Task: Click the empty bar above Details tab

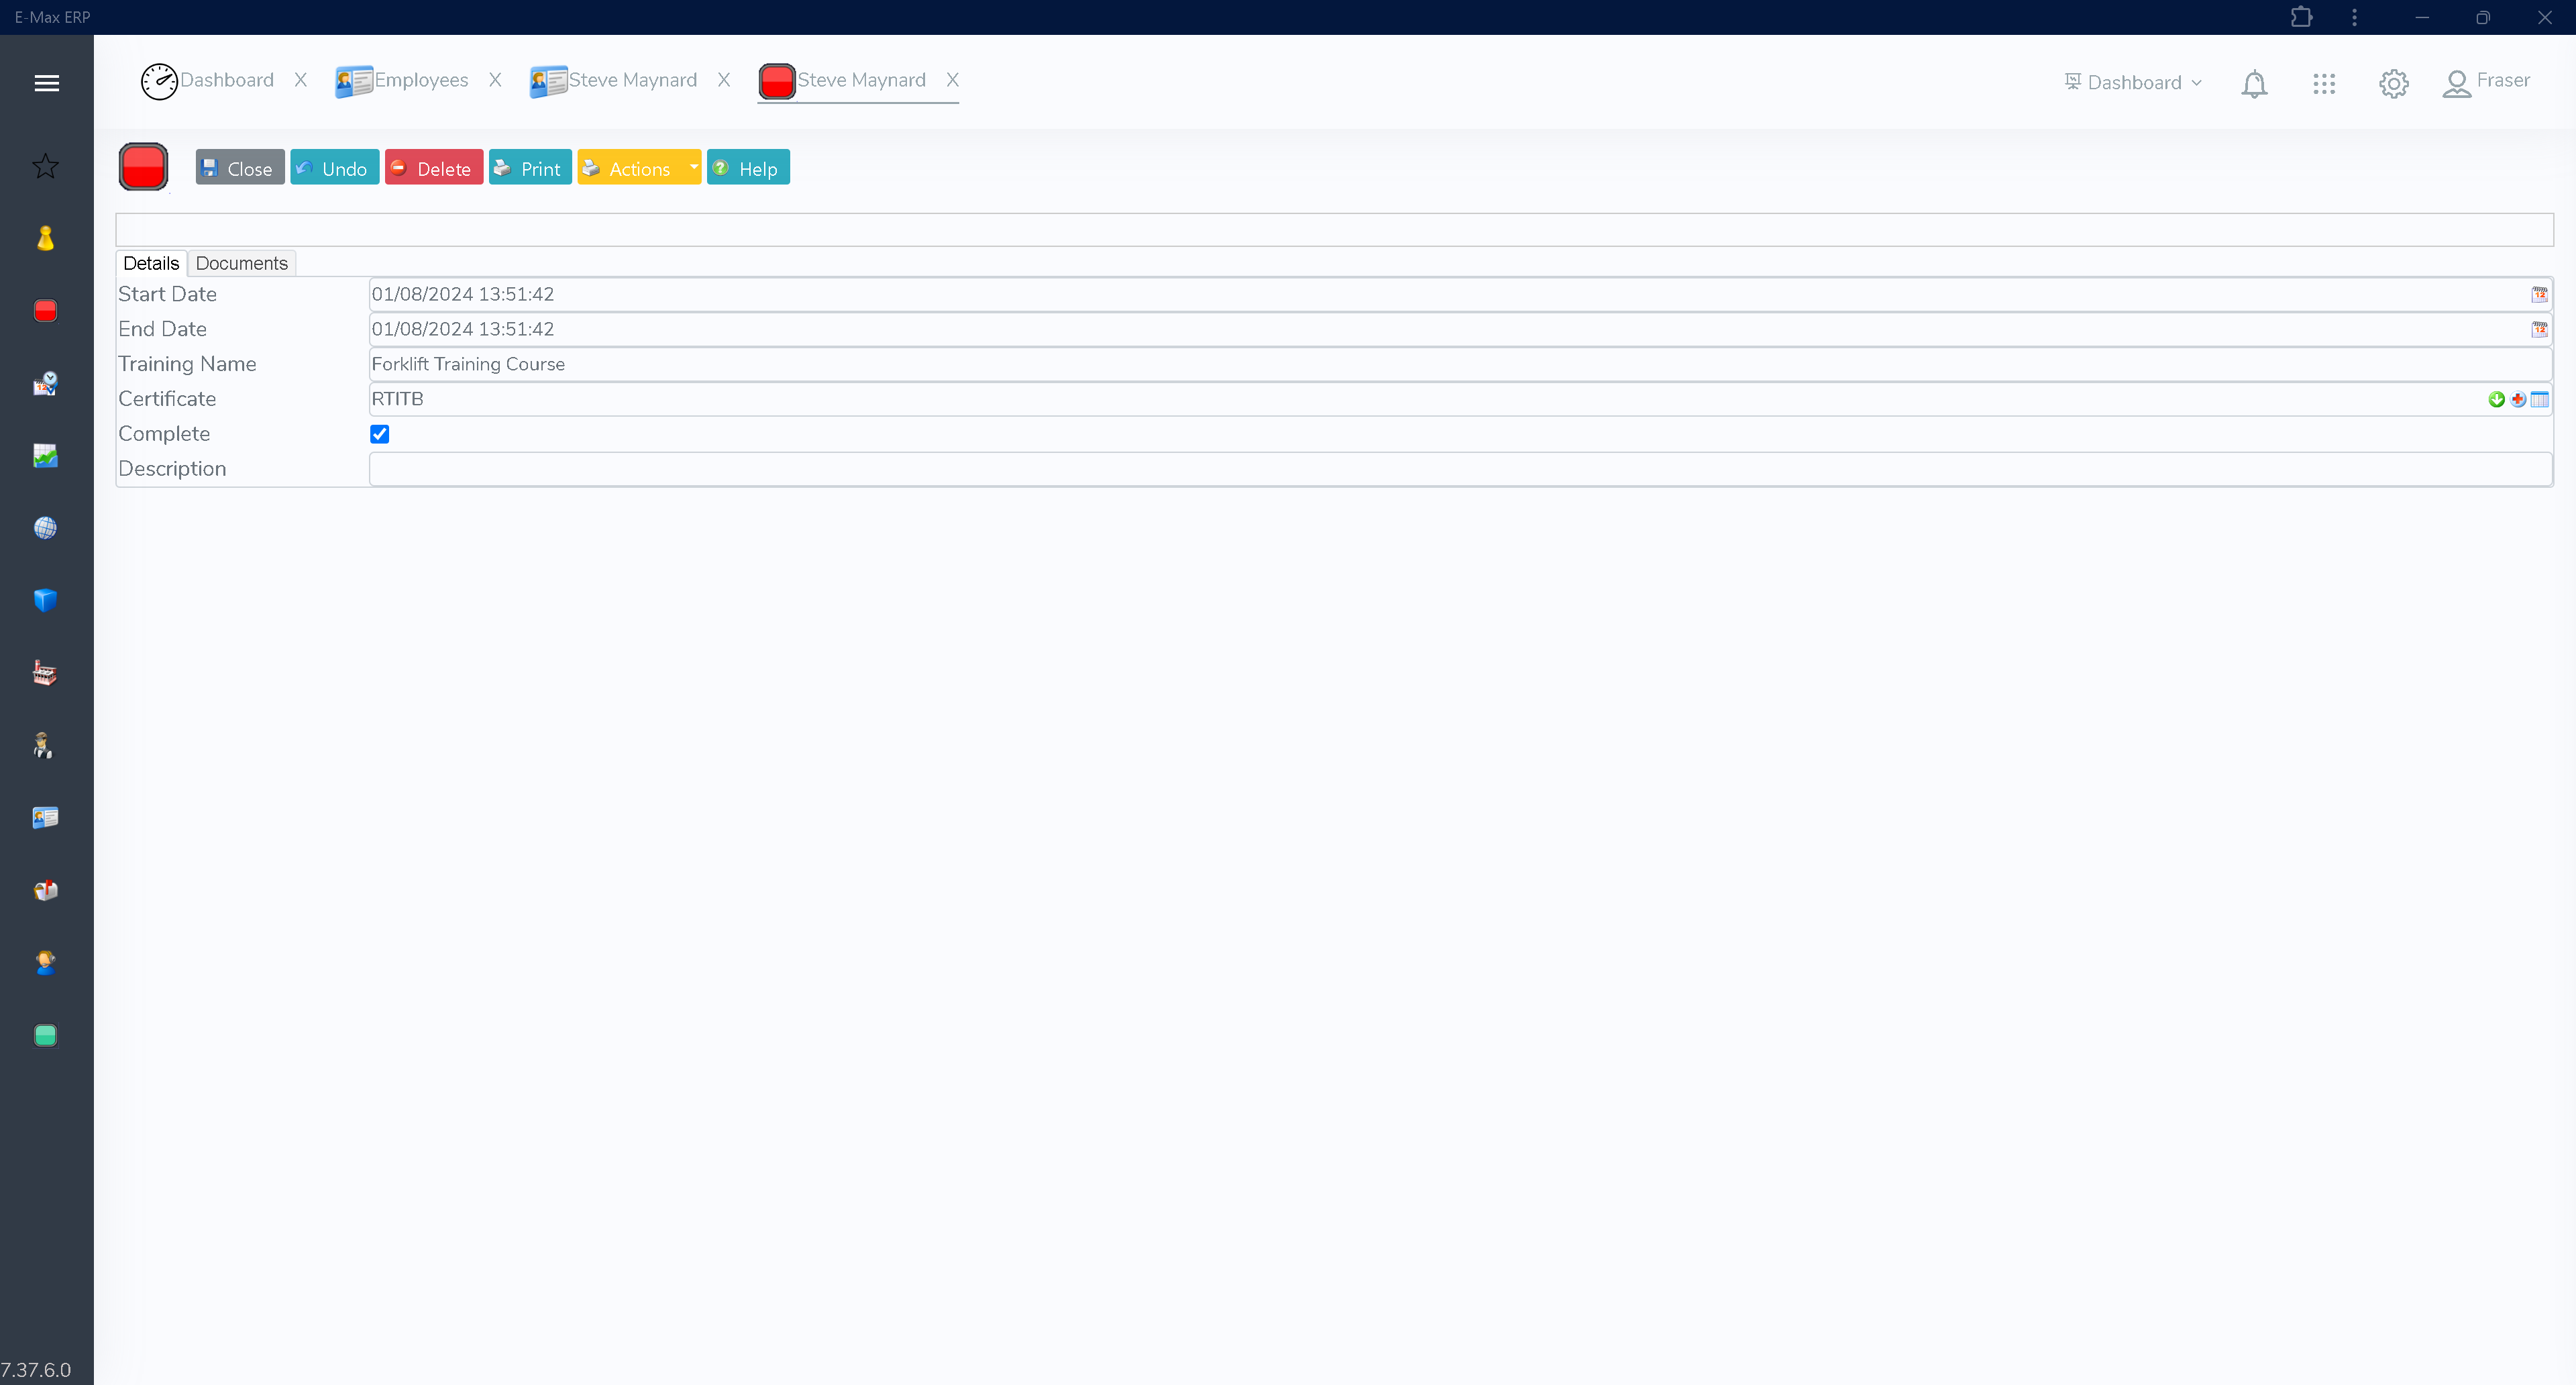Action: point(1334,230)
